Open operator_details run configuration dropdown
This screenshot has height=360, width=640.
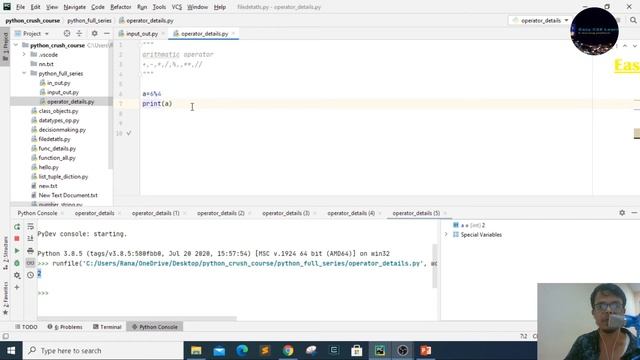540,20
